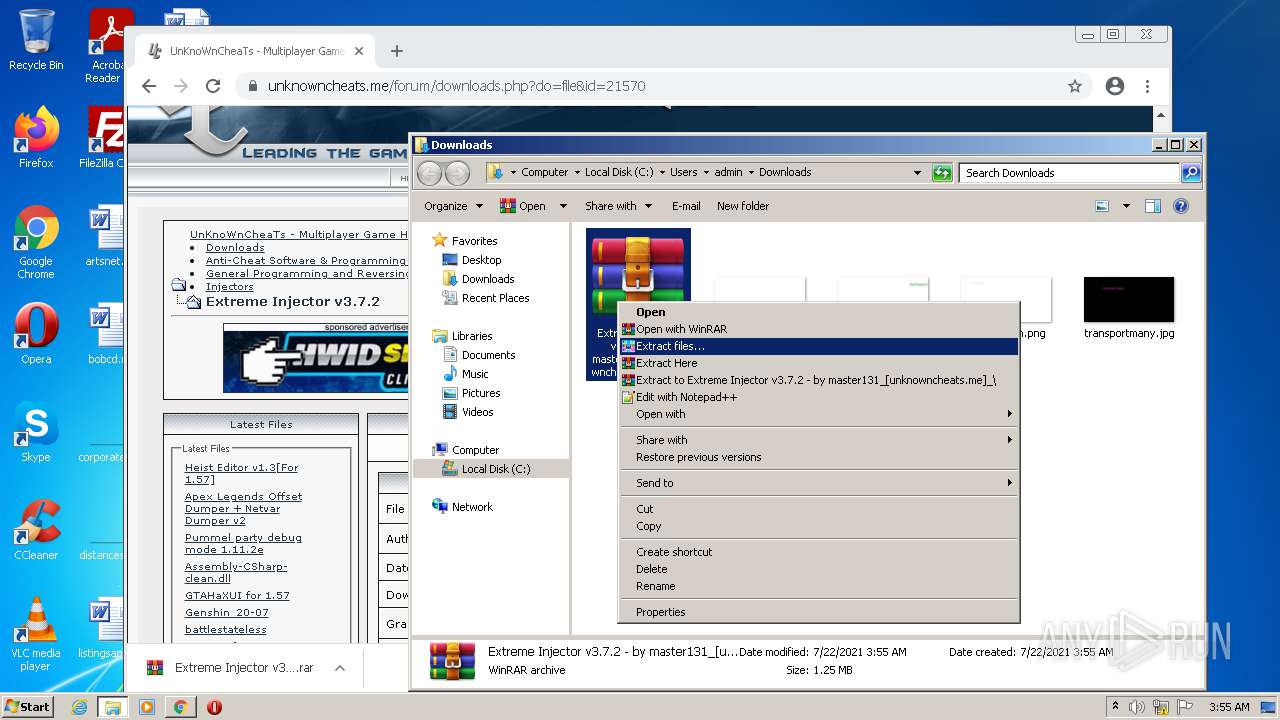
Task: Open Pummel party debug mode link
Action: click(243, 544)
